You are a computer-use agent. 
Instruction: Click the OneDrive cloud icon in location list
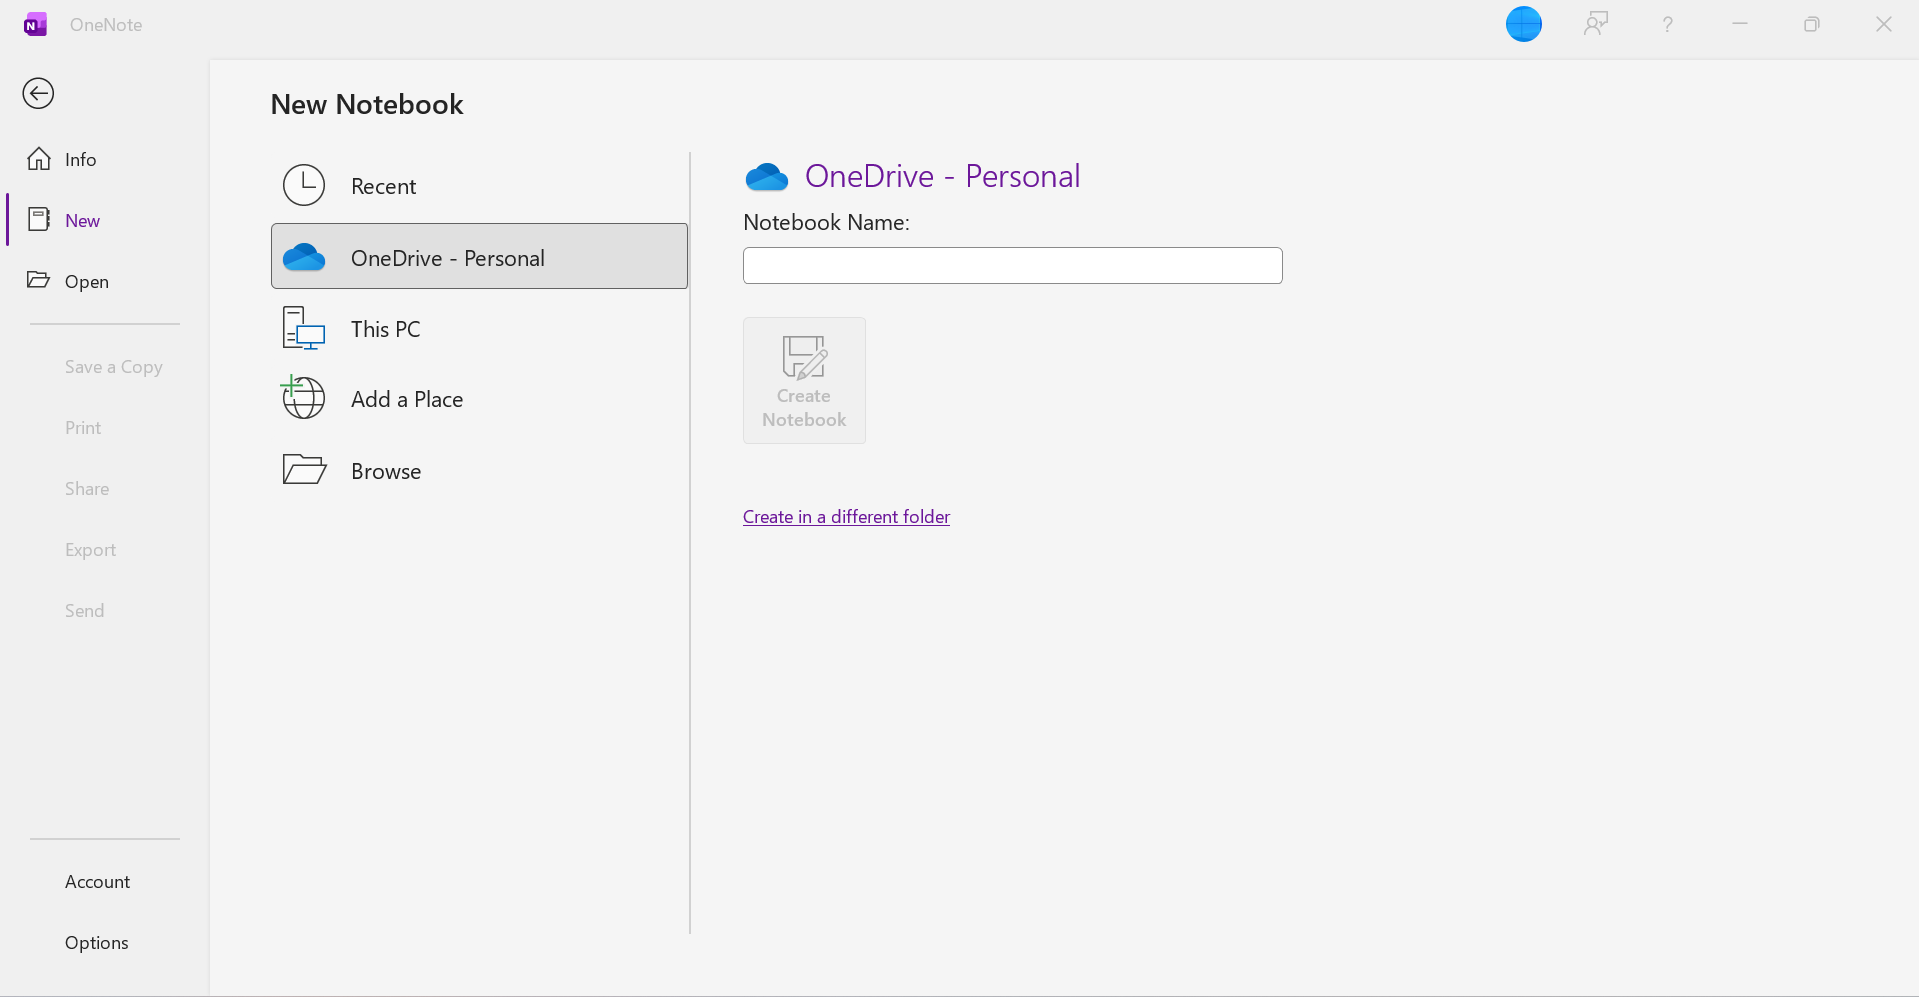[x=304, y=258]
